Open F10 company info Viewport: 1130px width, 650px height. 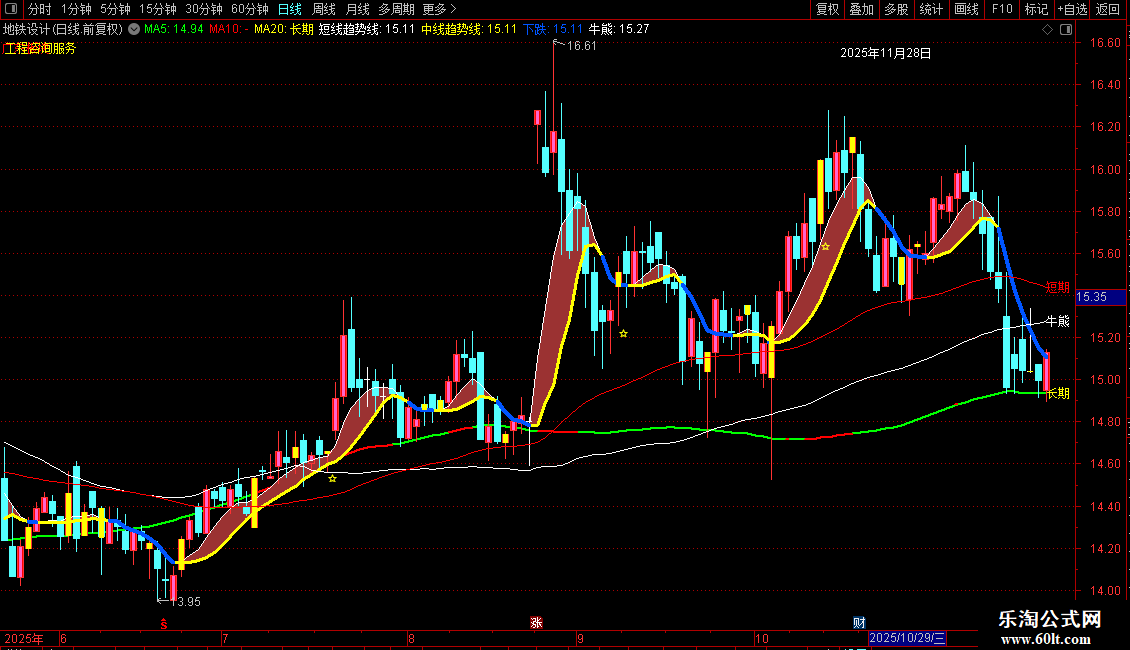coord(1002,9)
